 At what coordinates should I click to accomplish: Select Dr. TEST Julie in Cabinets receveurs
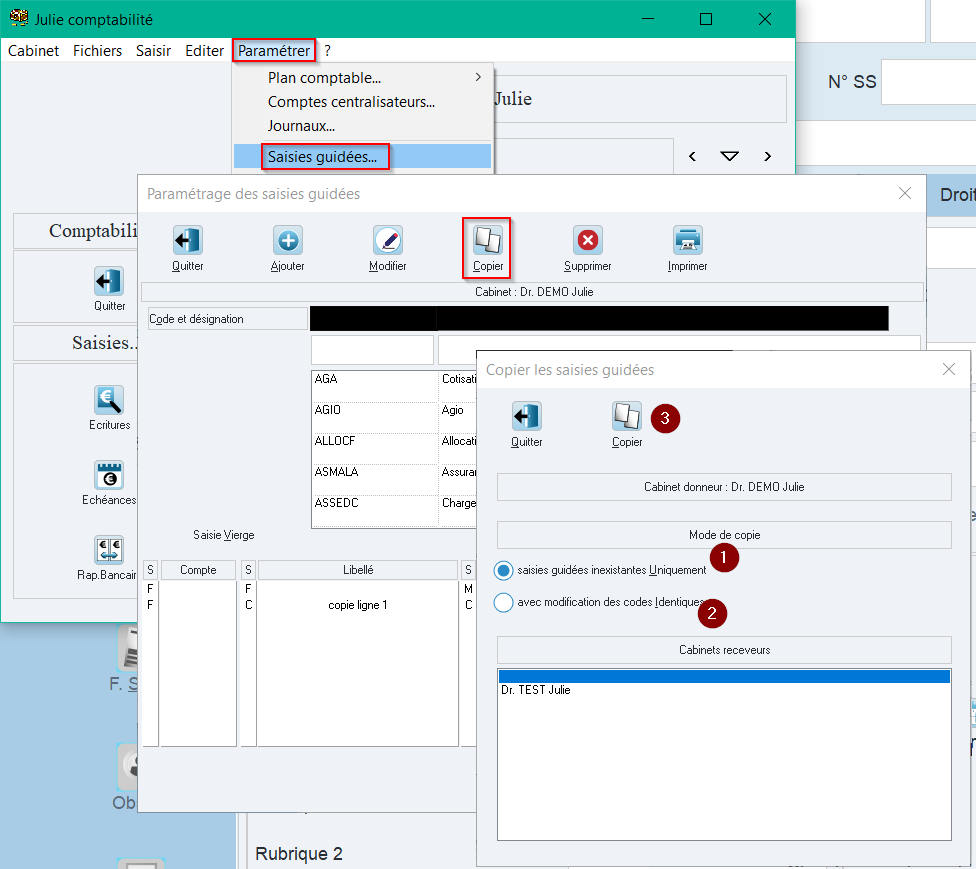click(724, 690)
